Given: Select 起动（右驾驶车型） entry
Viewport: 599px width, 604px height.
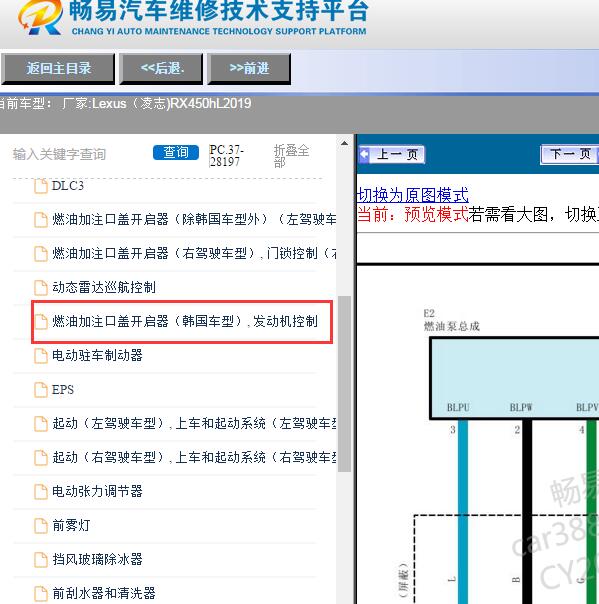Looking at the screenshot, I should pyautogui.click(x=194, y=457).
